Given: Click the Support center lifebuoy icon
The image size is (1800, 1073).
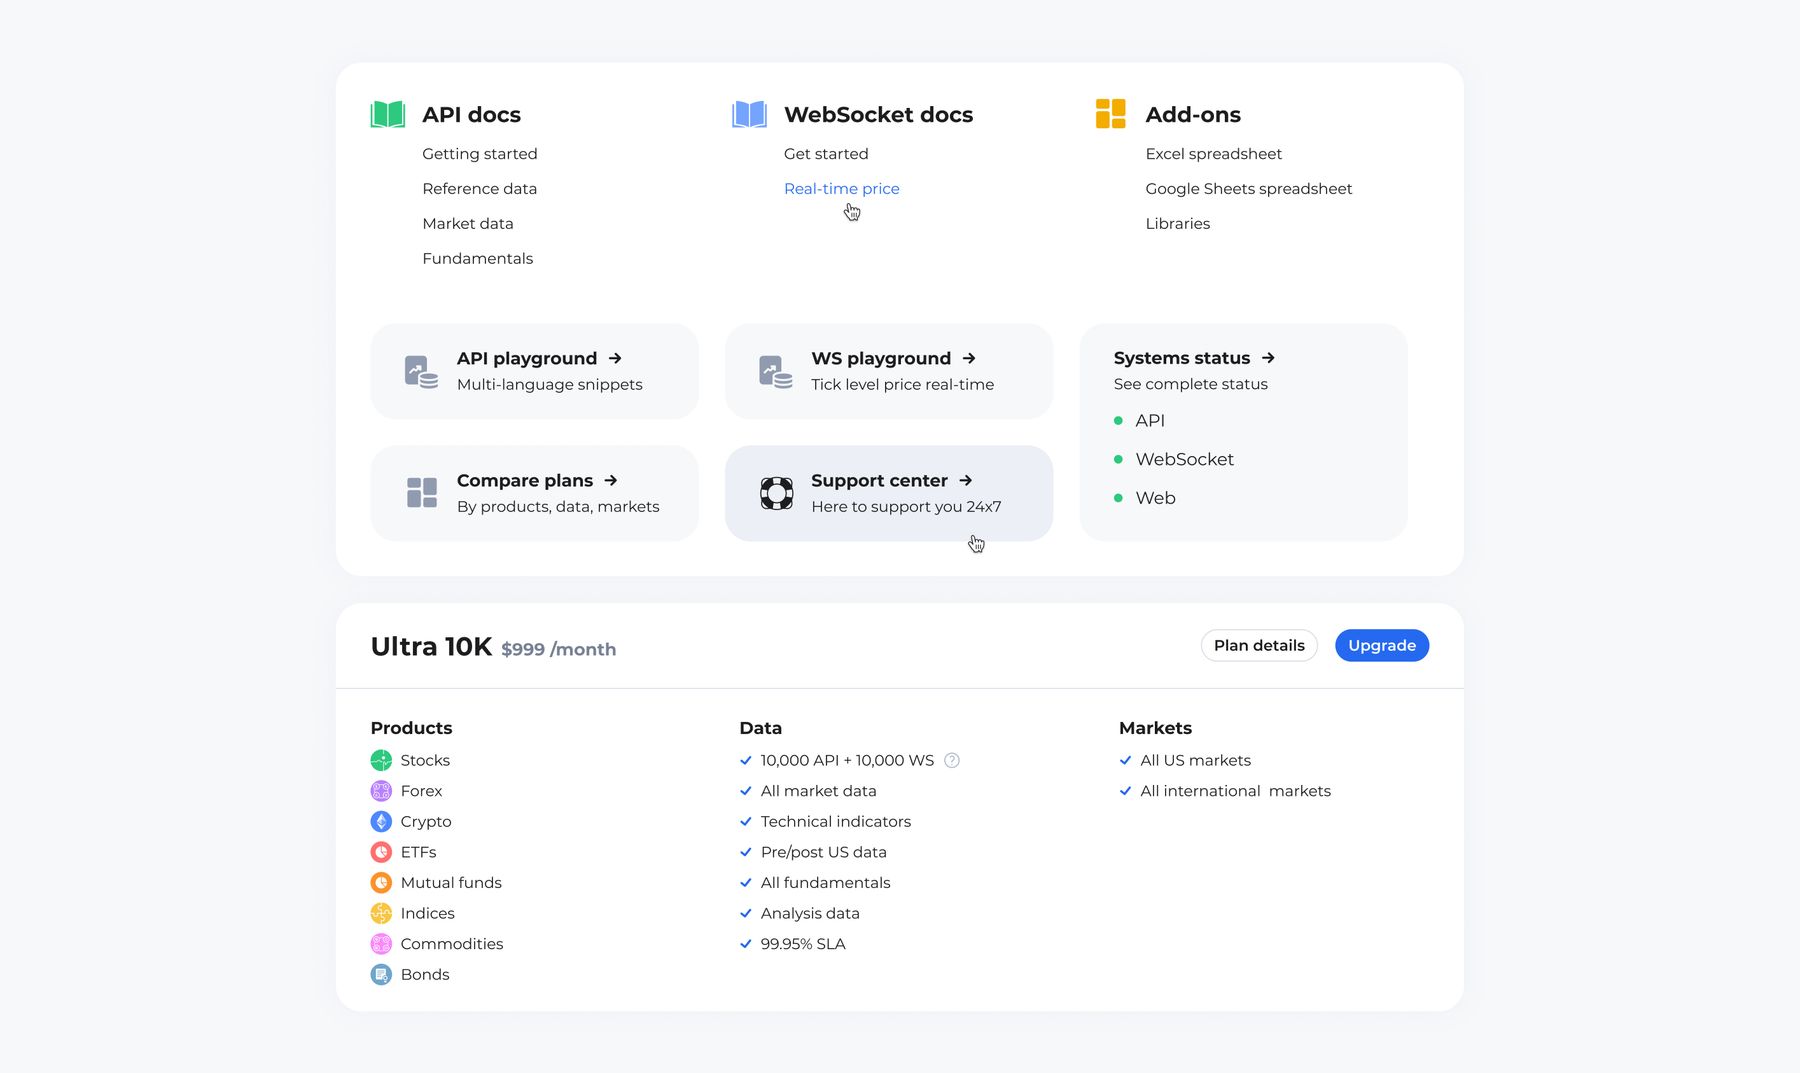Looking at the screenshot, I should [x=776, y=493].
